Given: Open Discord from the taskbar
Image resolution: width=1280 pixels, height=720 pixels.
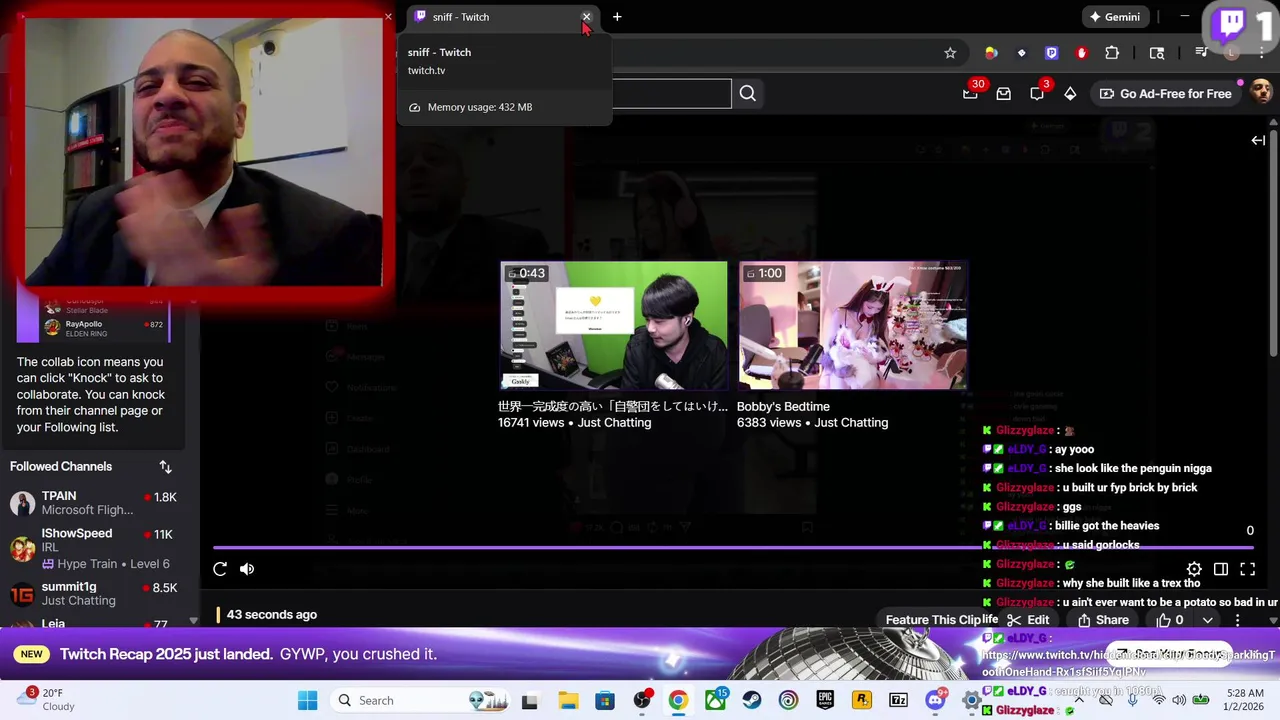Looking at the screenshot, I should 935,700.
